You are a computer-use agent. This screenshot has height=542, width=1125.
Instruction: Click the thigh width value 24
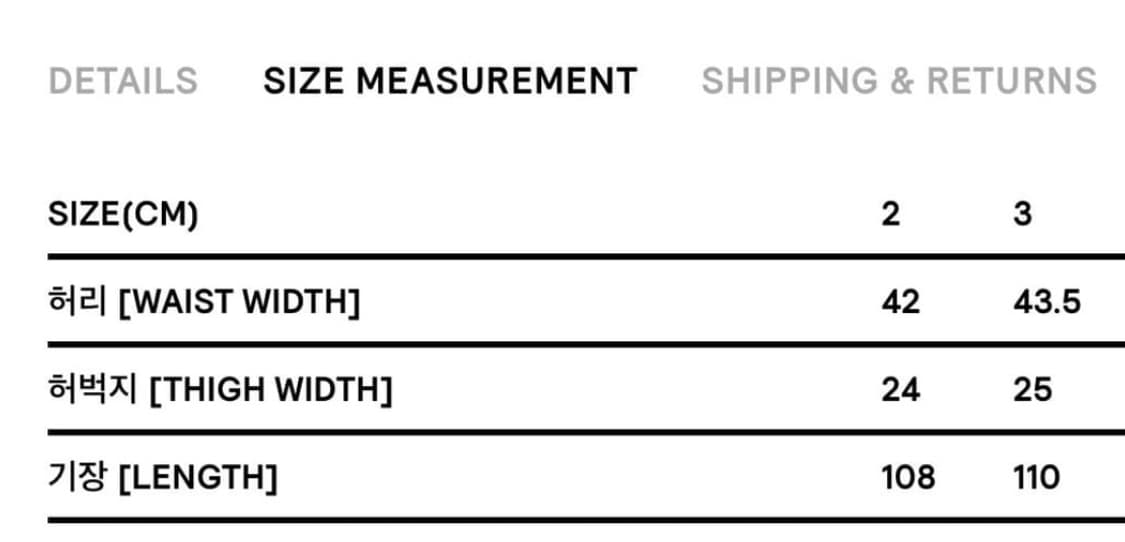pyautogui.click(x=900, y=390)
